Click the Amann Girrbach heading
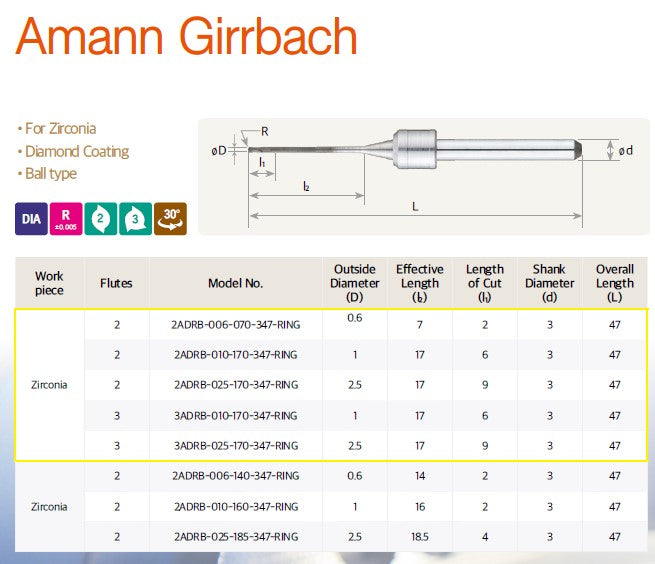The height and width of the screenshot is (564, 655). 186,36
